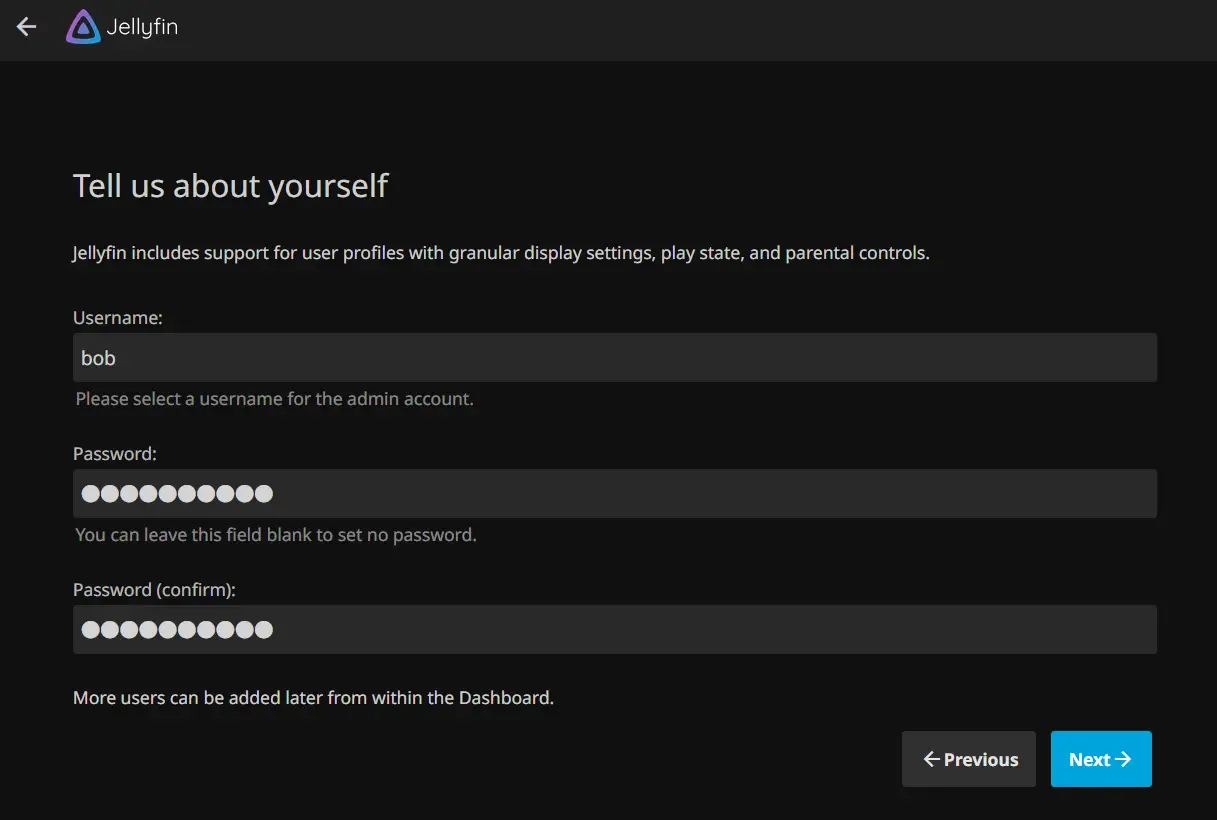Click the Password: label
This screenshot has height=820, width=1217.
coord(115,453)
